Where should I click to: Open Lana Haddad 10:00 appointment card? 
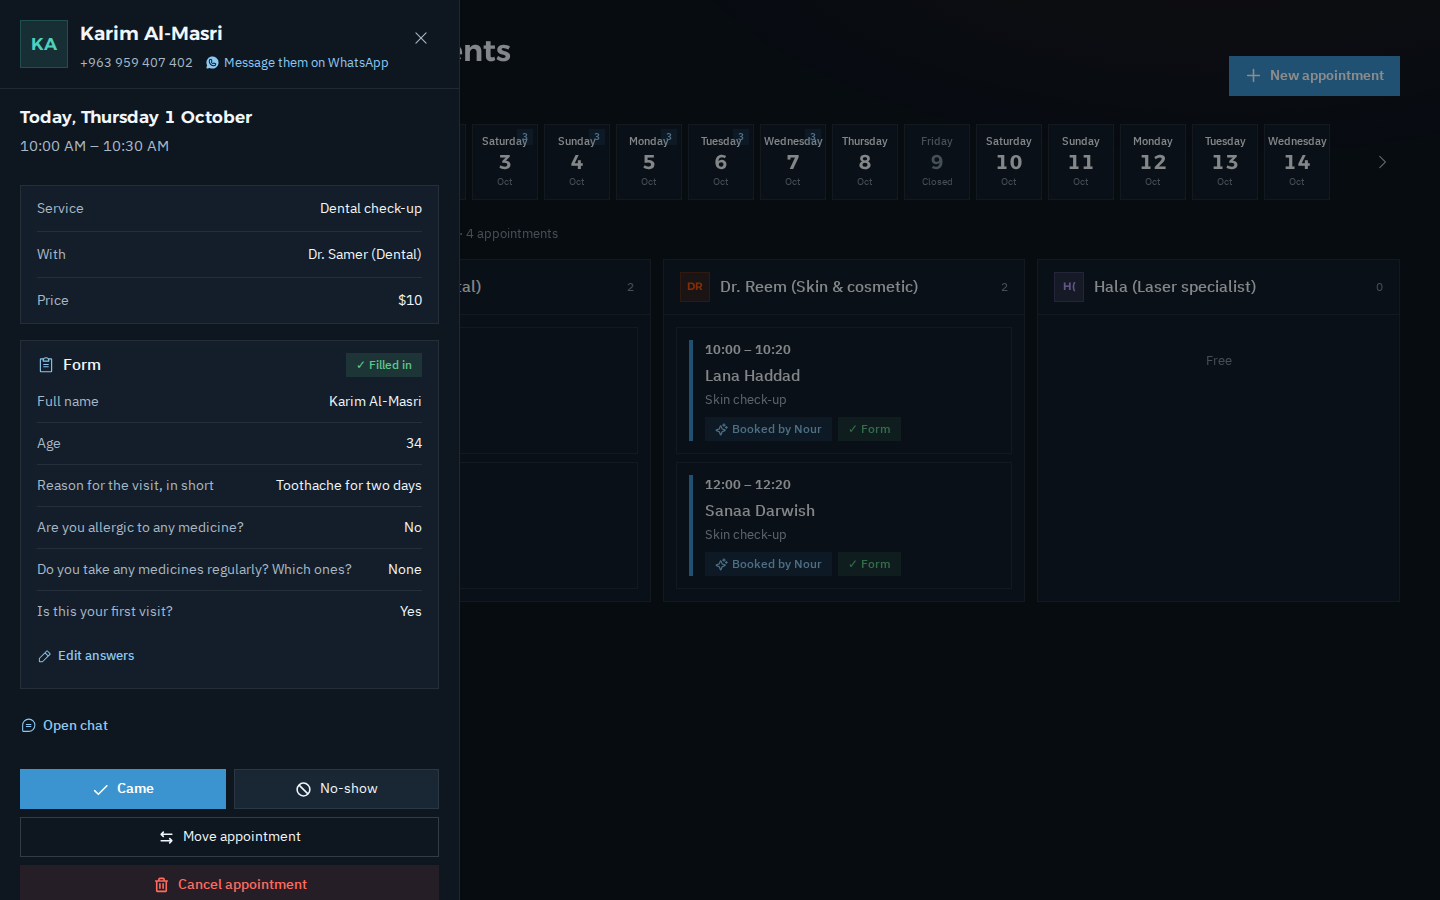[844, 390]
